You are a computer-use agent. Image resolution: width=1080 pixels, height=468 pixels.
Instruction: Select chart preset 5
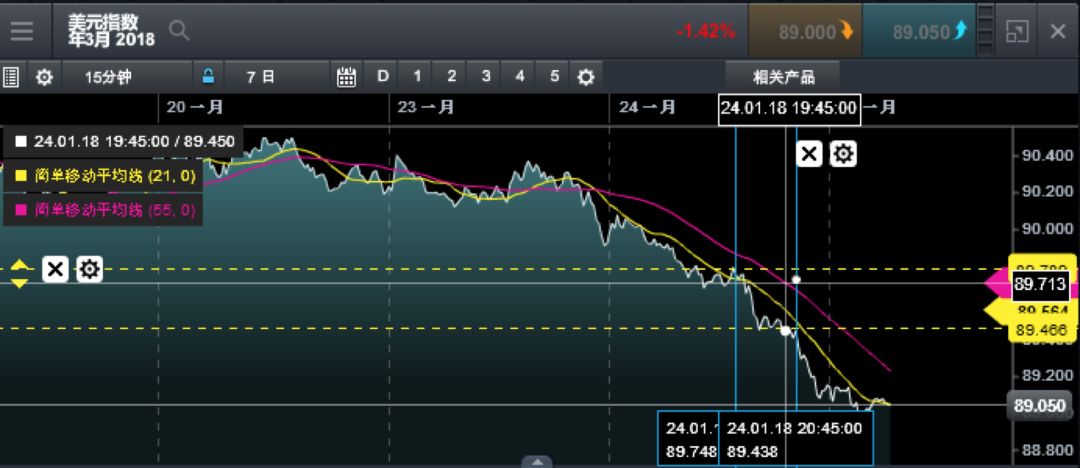(x=554, y=76)
